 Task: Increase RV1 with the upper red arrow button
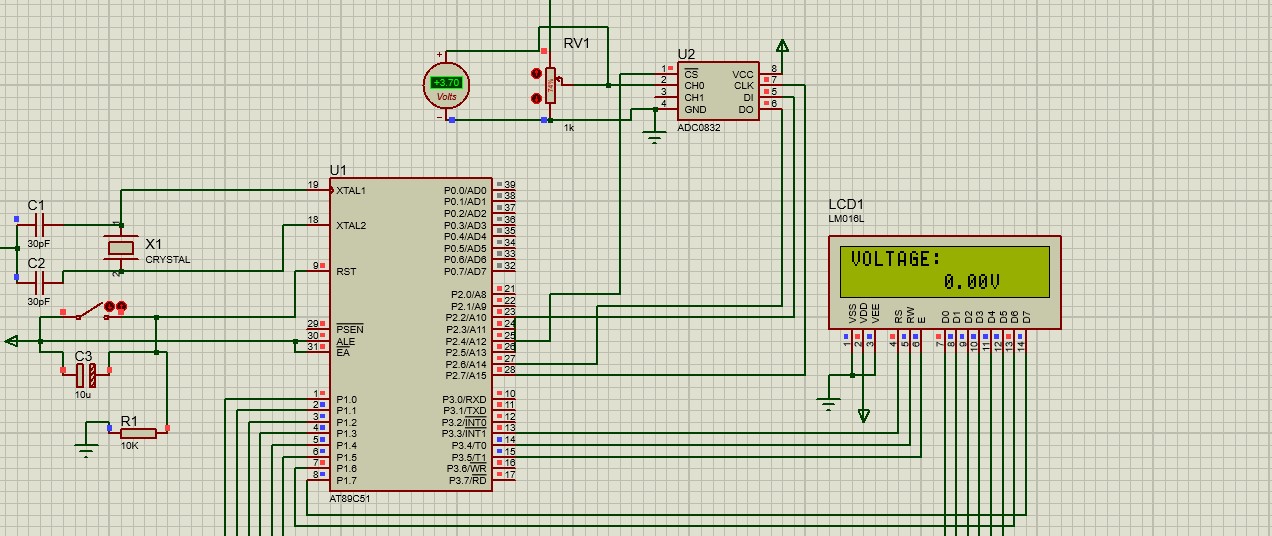click(x=536, y=73)
